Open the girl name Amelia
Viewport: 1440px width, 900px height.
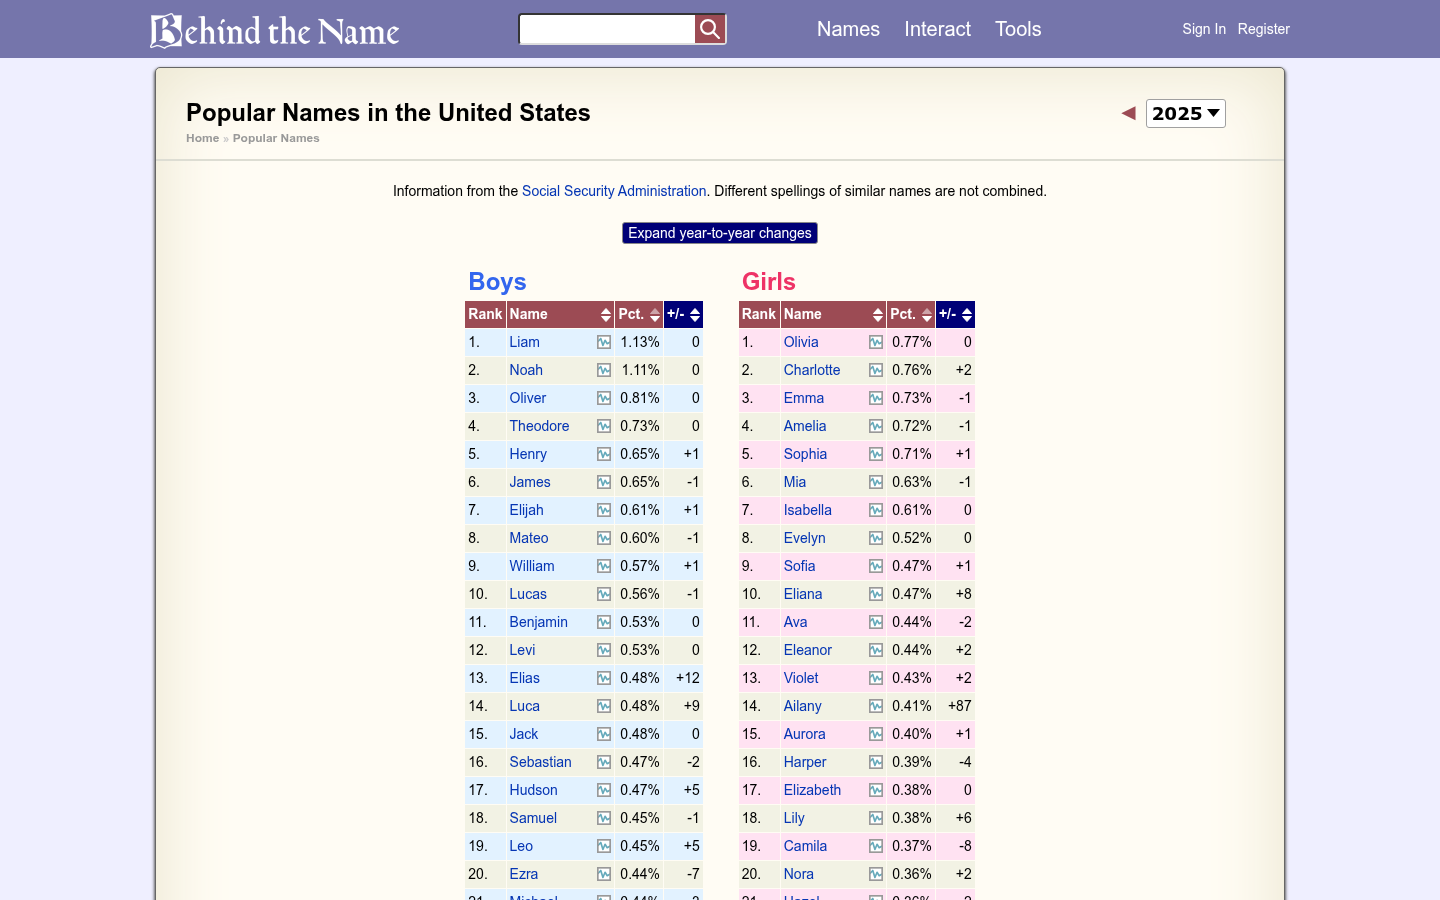tap(805, 426)
